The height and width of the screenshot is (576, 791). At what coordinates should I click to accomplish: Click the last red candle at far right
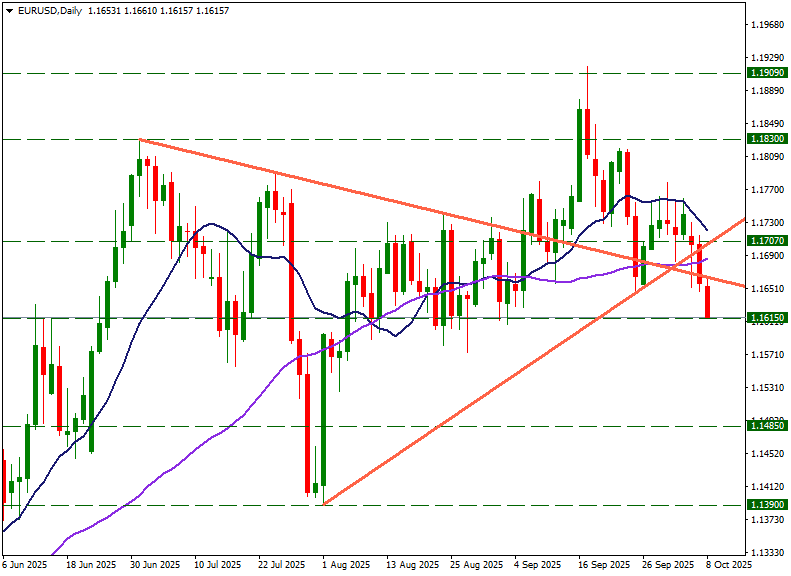pyautogui.click(x=708, y=301)
